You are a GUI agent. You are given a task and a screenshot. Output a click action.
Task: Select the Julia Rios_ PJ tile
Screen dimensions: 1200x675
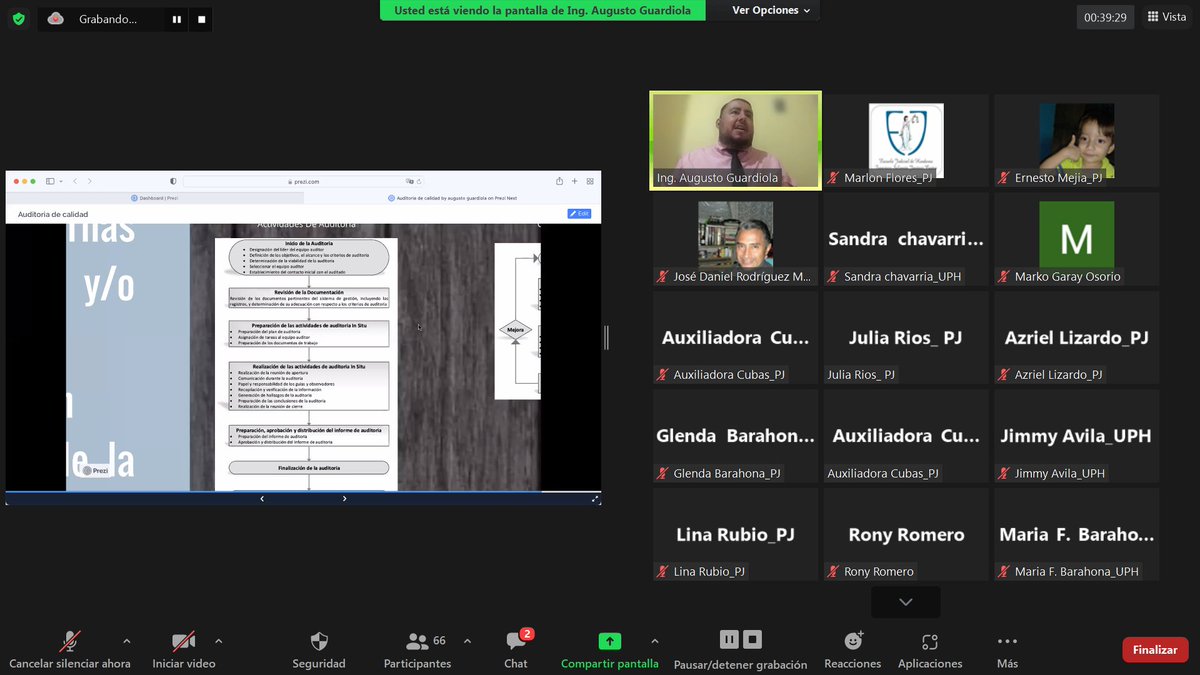coord(906,337)
